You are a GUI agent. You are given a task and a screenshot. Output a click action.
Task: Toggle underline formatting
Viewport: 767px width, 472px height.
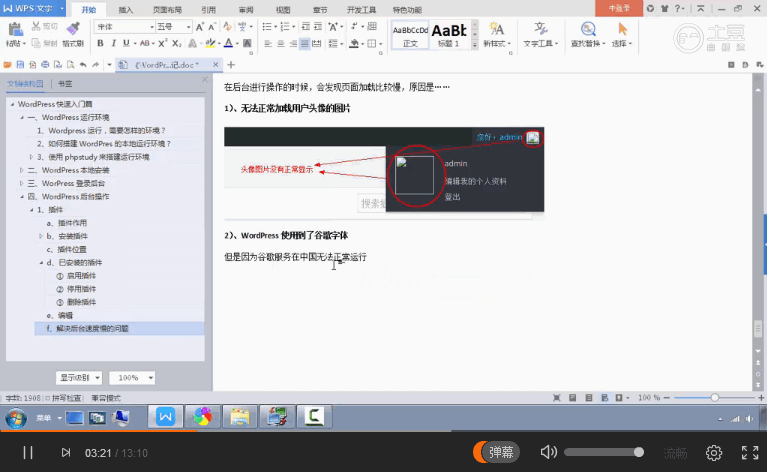[x=126, y=44]
